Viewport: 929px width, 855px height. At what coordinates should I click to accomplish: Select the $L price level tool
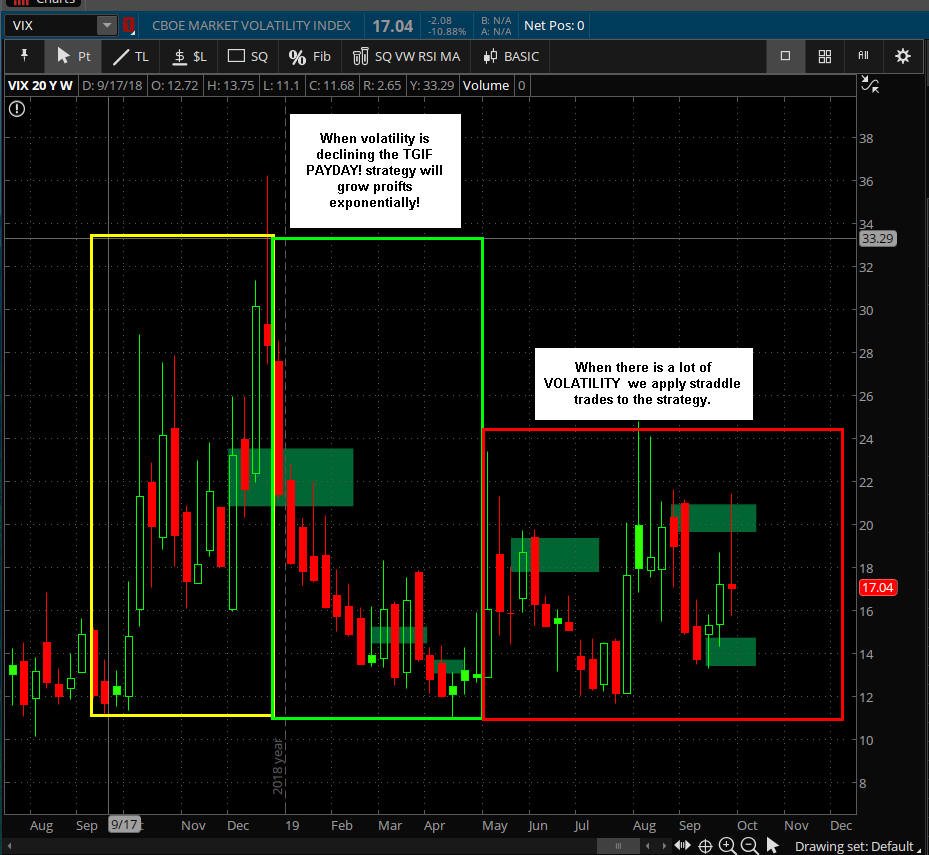(x=189, y=56)
